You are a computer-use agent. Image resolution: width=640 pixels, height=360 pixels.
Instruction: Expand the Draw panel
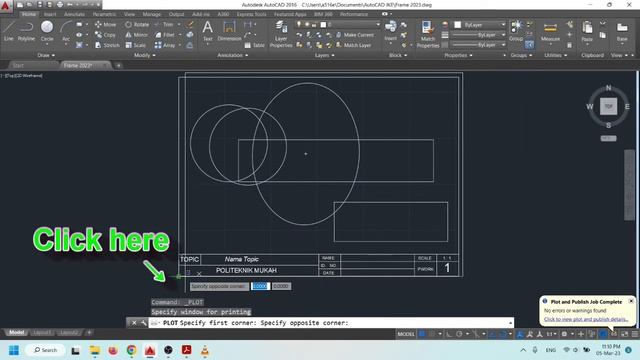(46, 55)
